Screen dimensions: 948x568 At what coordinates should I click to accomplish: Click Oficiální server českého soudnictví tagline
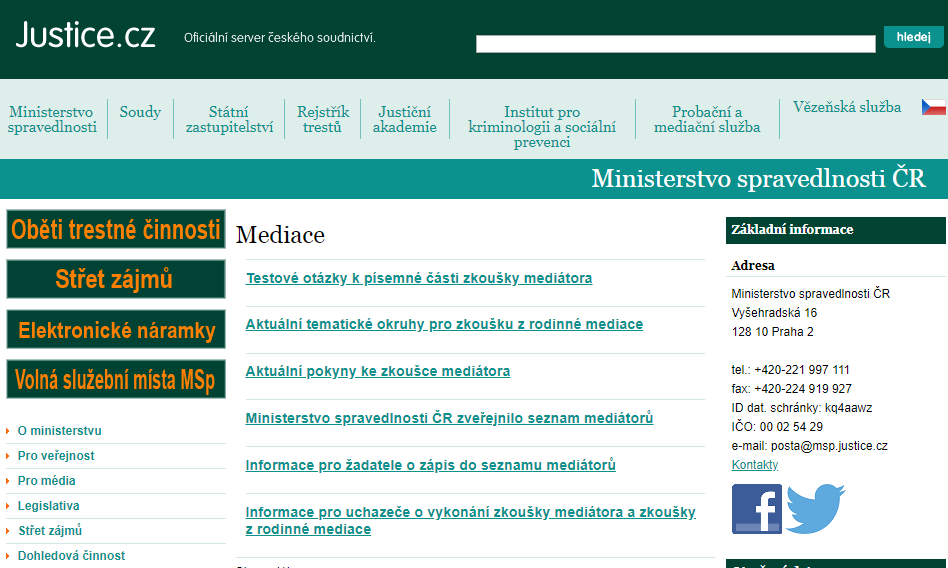pos(280,38)
